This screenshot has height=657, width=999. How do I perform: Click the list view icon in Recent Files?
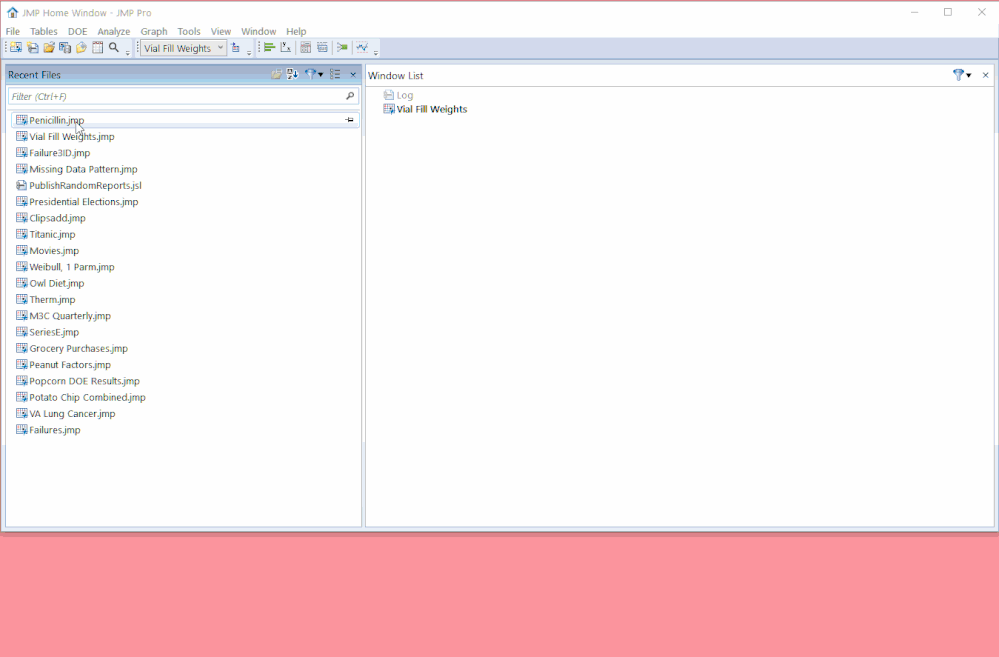point(335,75)
